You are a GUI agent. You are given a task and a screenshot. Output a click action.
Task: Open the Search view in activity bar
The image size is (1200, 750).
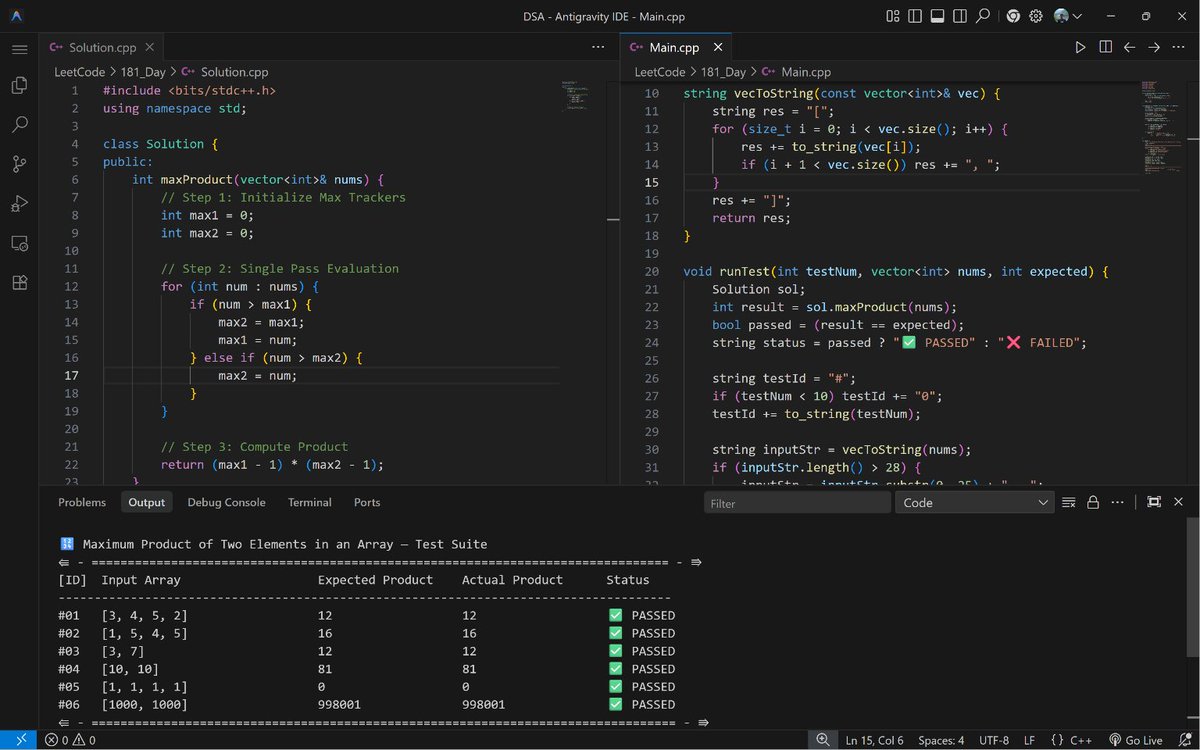(19, 125)
